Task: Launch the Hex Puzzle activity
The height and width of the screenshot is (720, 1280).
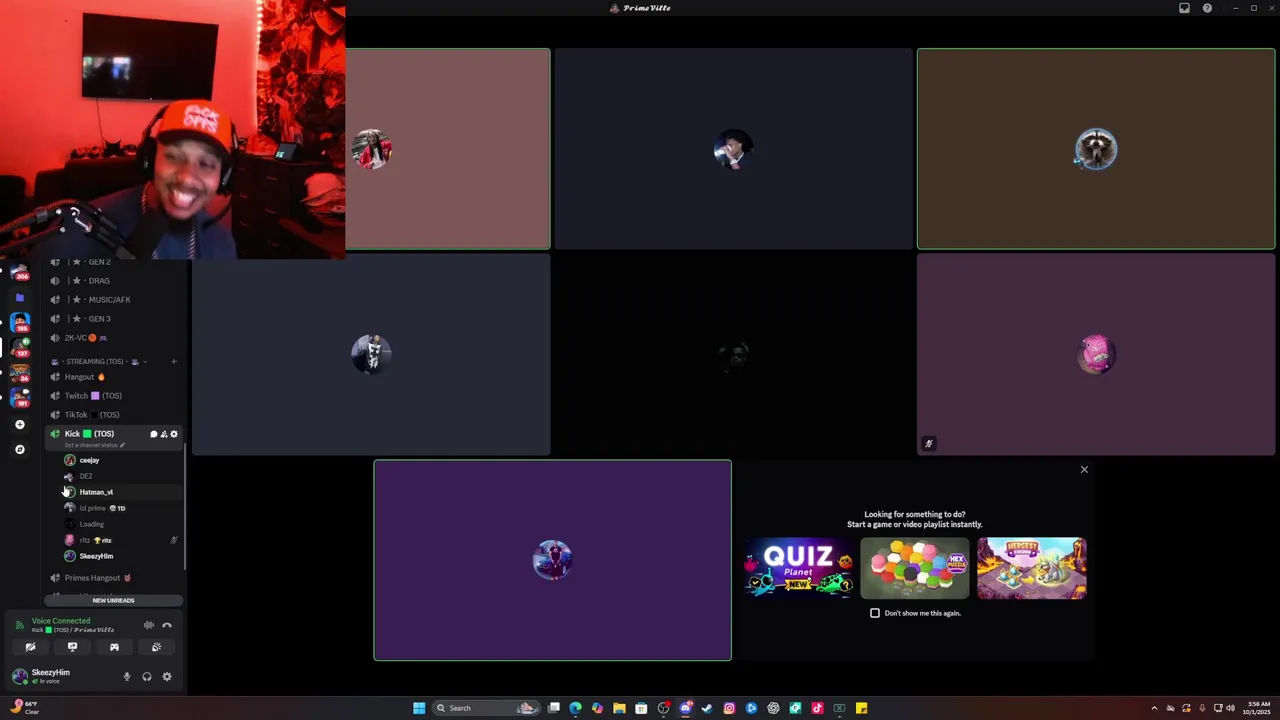Action: click(x=915, y=568)
